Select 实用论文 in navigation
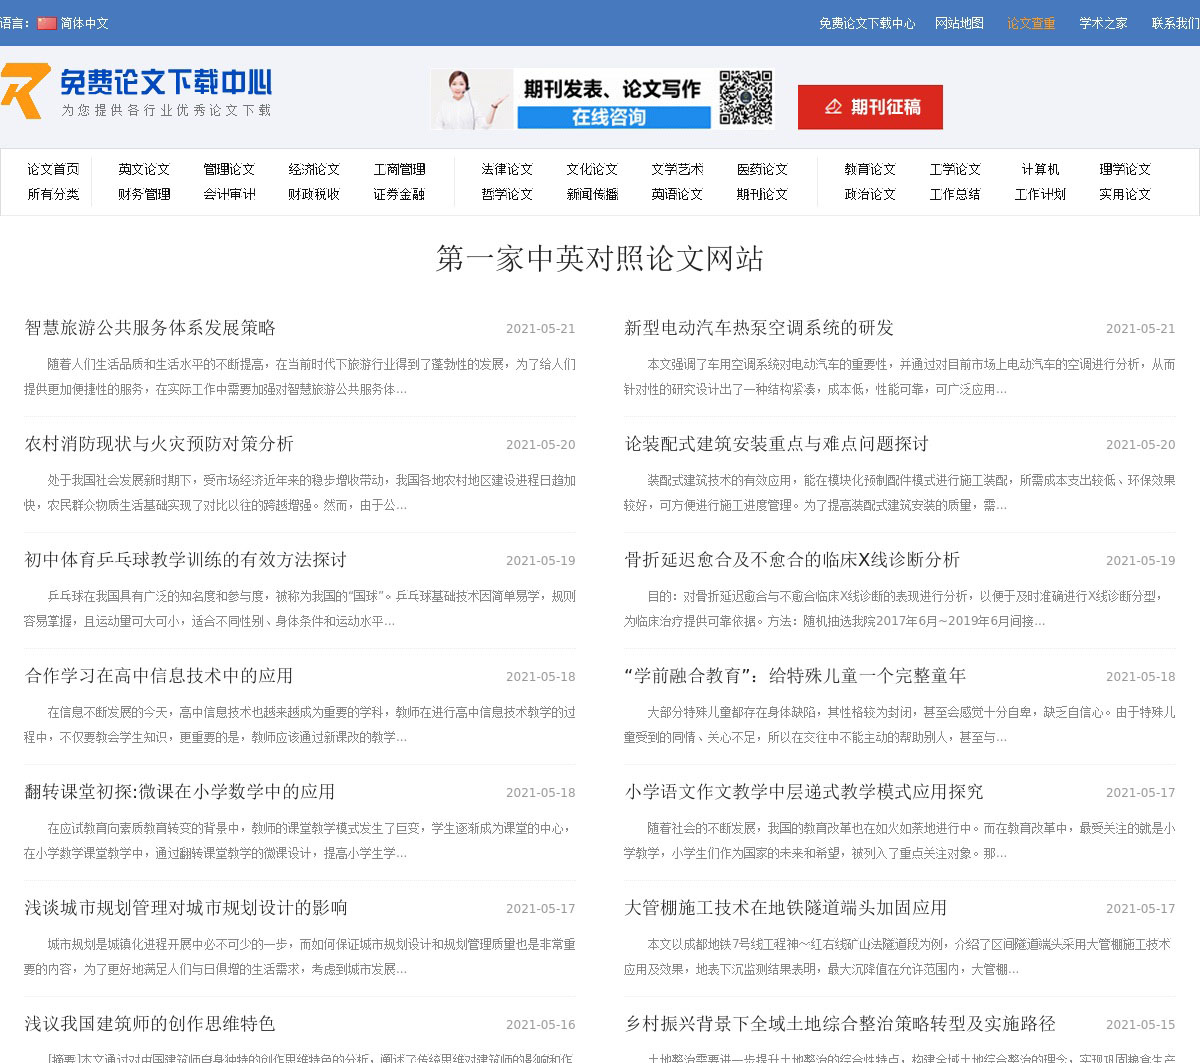This screenshot has width=1200, height=1063. tap(1125, 194)
